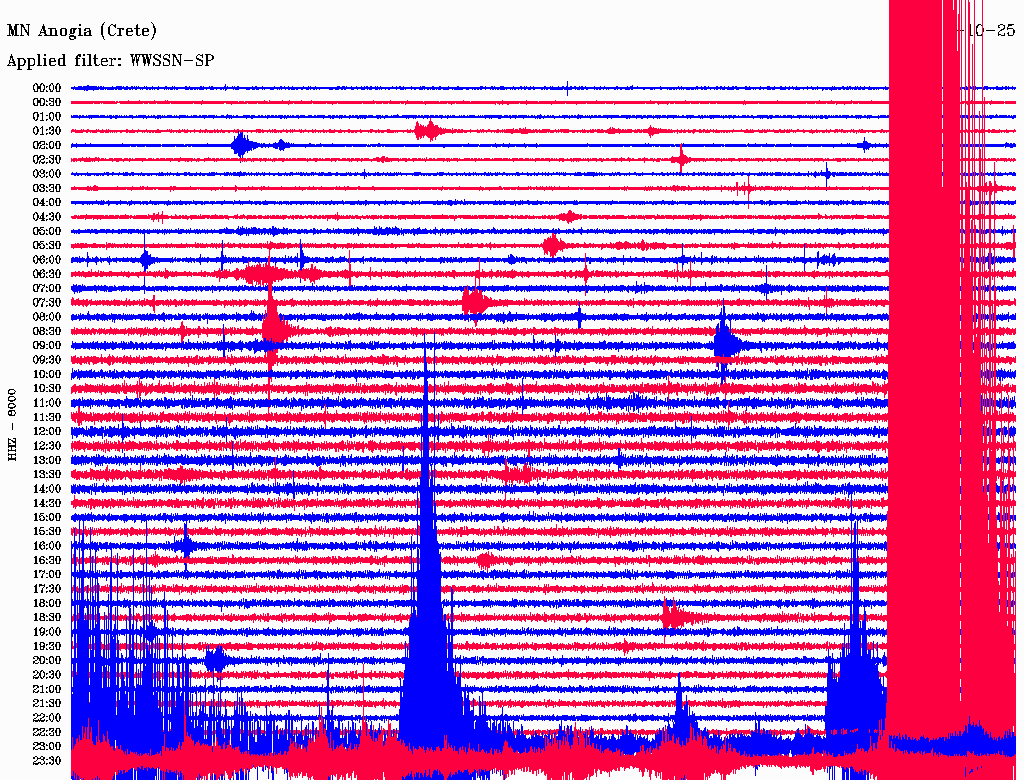
Task: Select the 16:30 time label
Action: tap(47, 561)
